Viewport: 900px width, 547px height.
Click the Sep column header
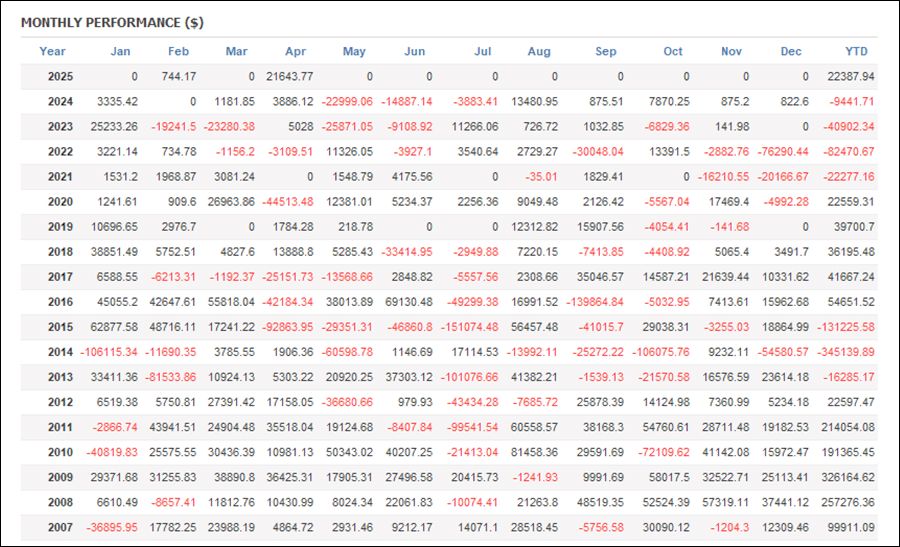tap(606, 51)
